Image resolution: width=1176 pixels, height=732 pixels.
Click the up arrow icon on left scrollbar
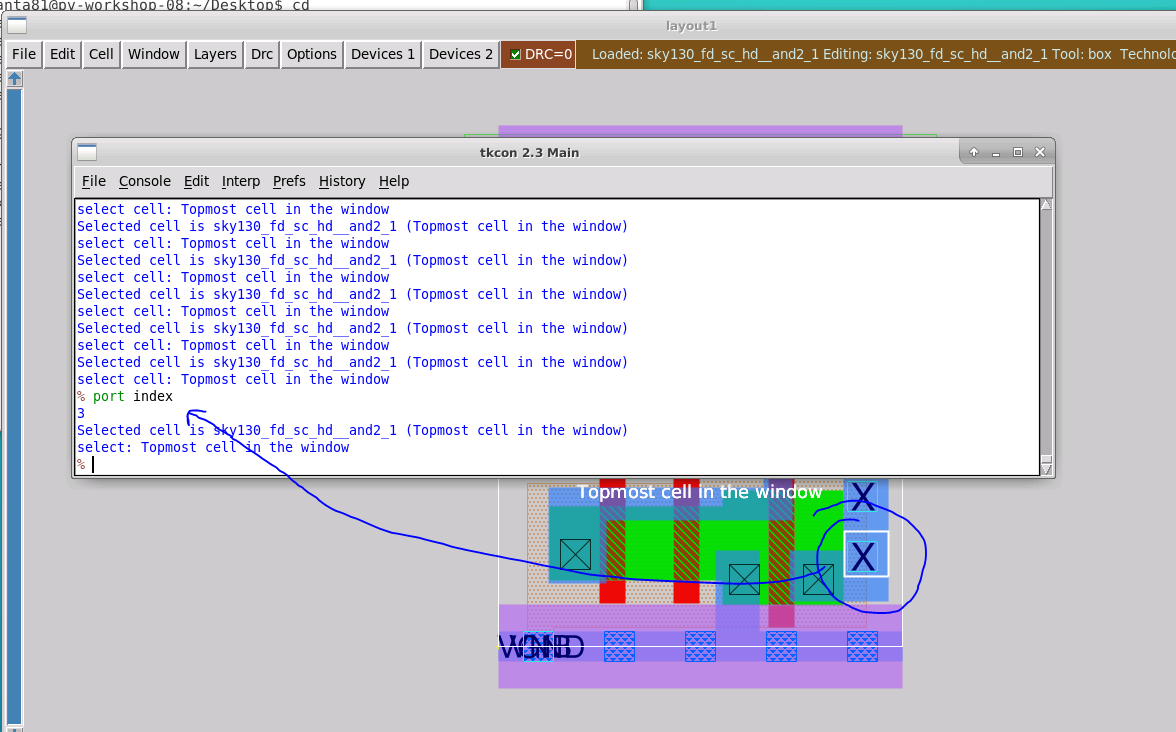pos(14,79)
